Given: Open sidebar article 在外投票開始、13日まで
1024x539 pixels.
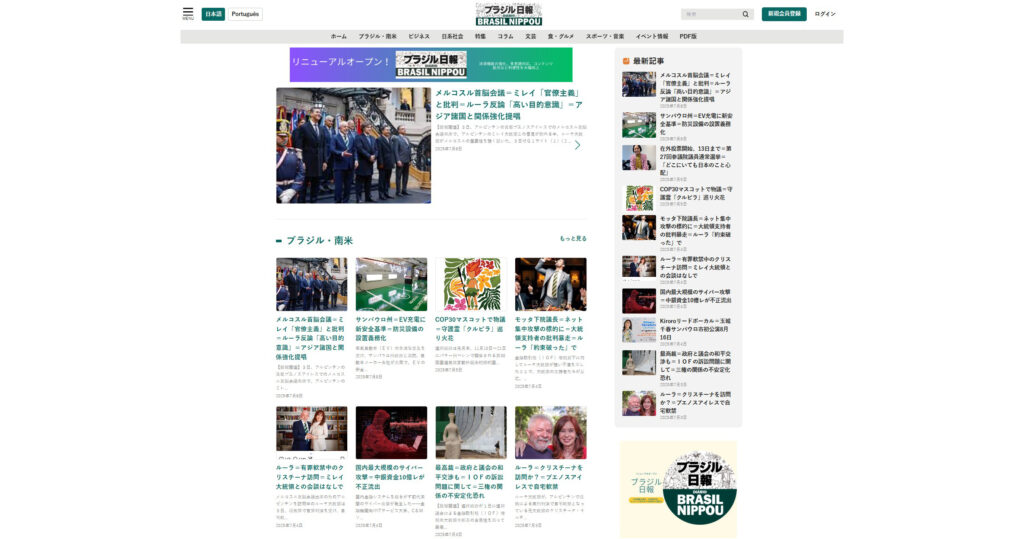Looking at the screenshot, I should point(696,161).
